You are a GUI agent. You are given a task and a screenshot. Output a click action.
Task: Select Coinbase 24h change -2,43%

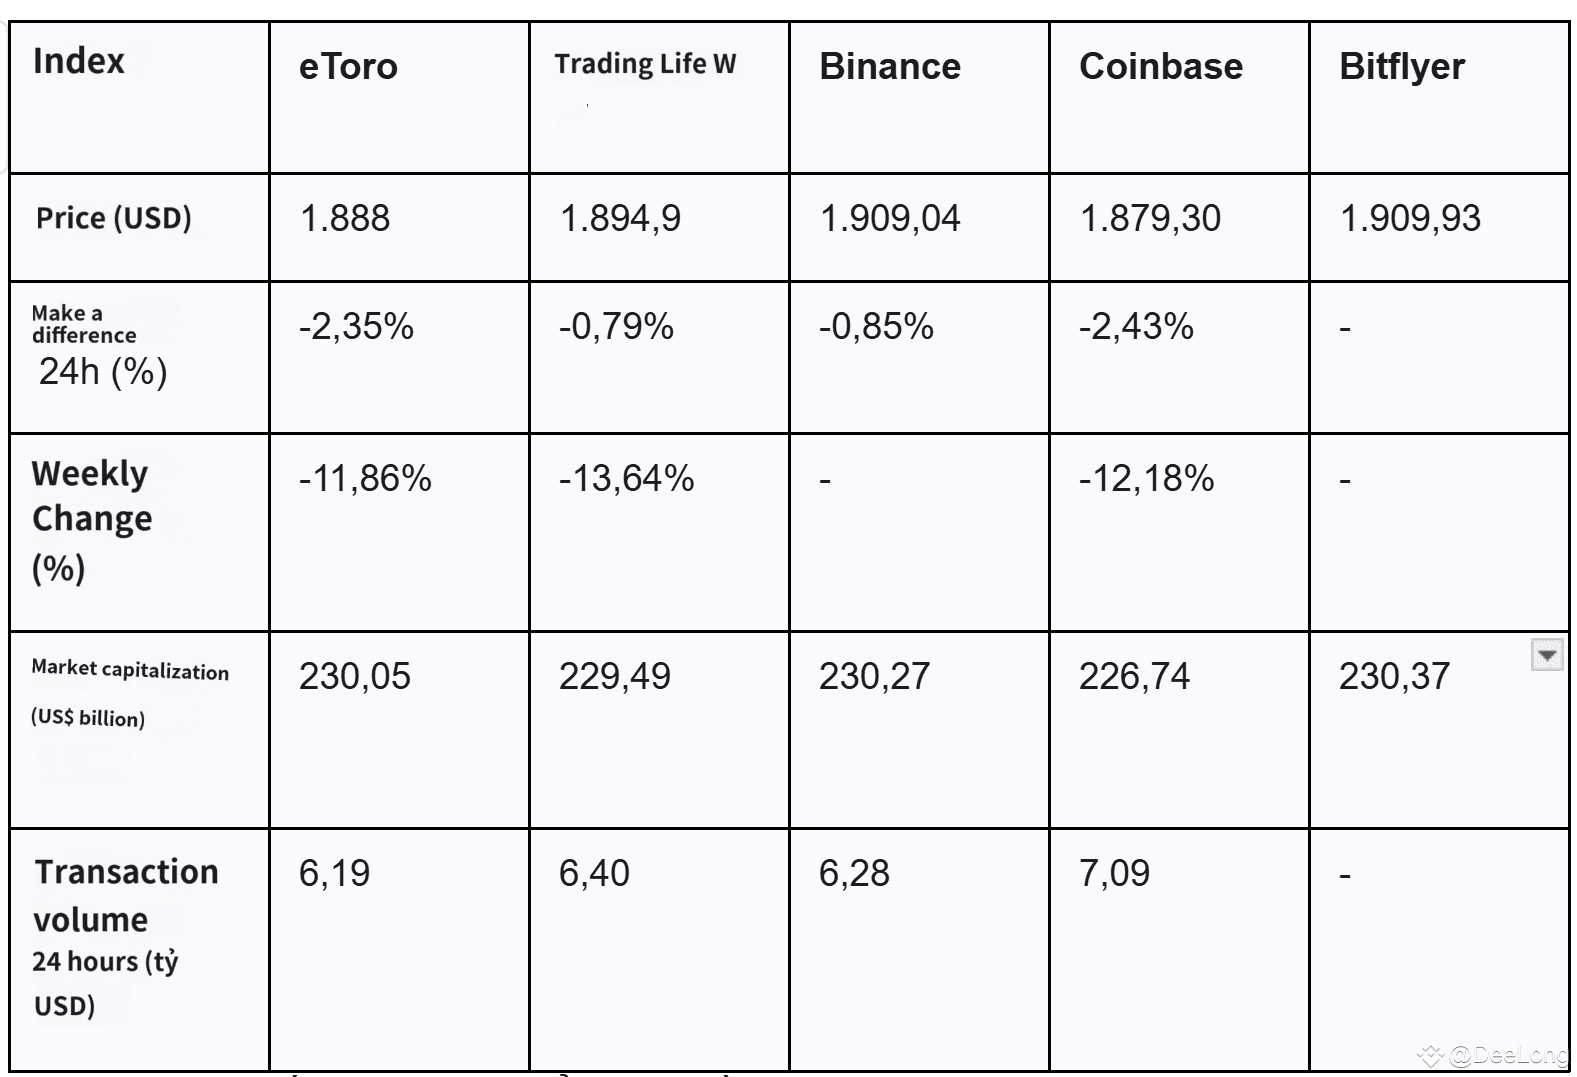click(1135, 326)
